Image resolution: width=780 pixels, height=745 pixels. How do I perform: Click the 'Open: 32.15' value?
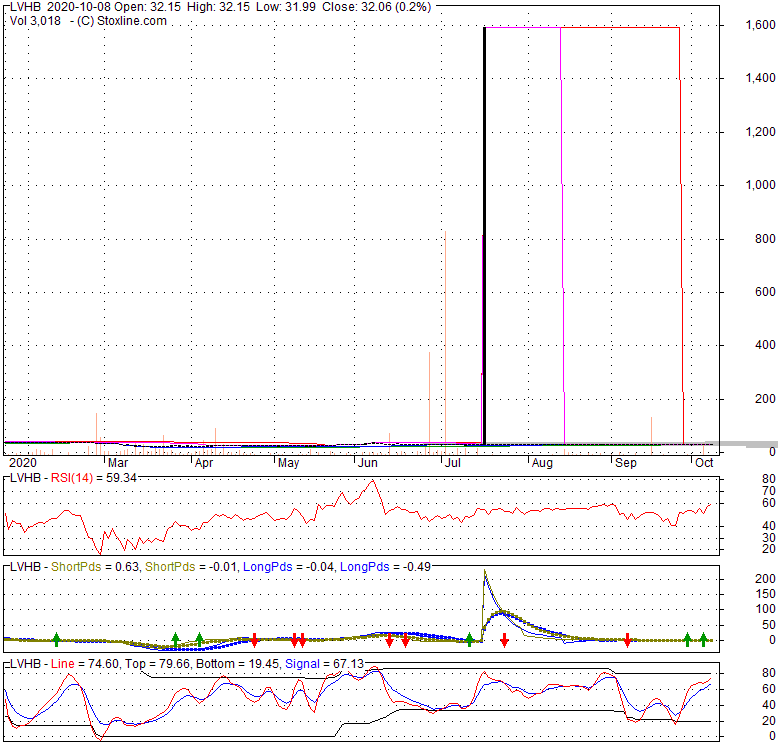point(148,7)
